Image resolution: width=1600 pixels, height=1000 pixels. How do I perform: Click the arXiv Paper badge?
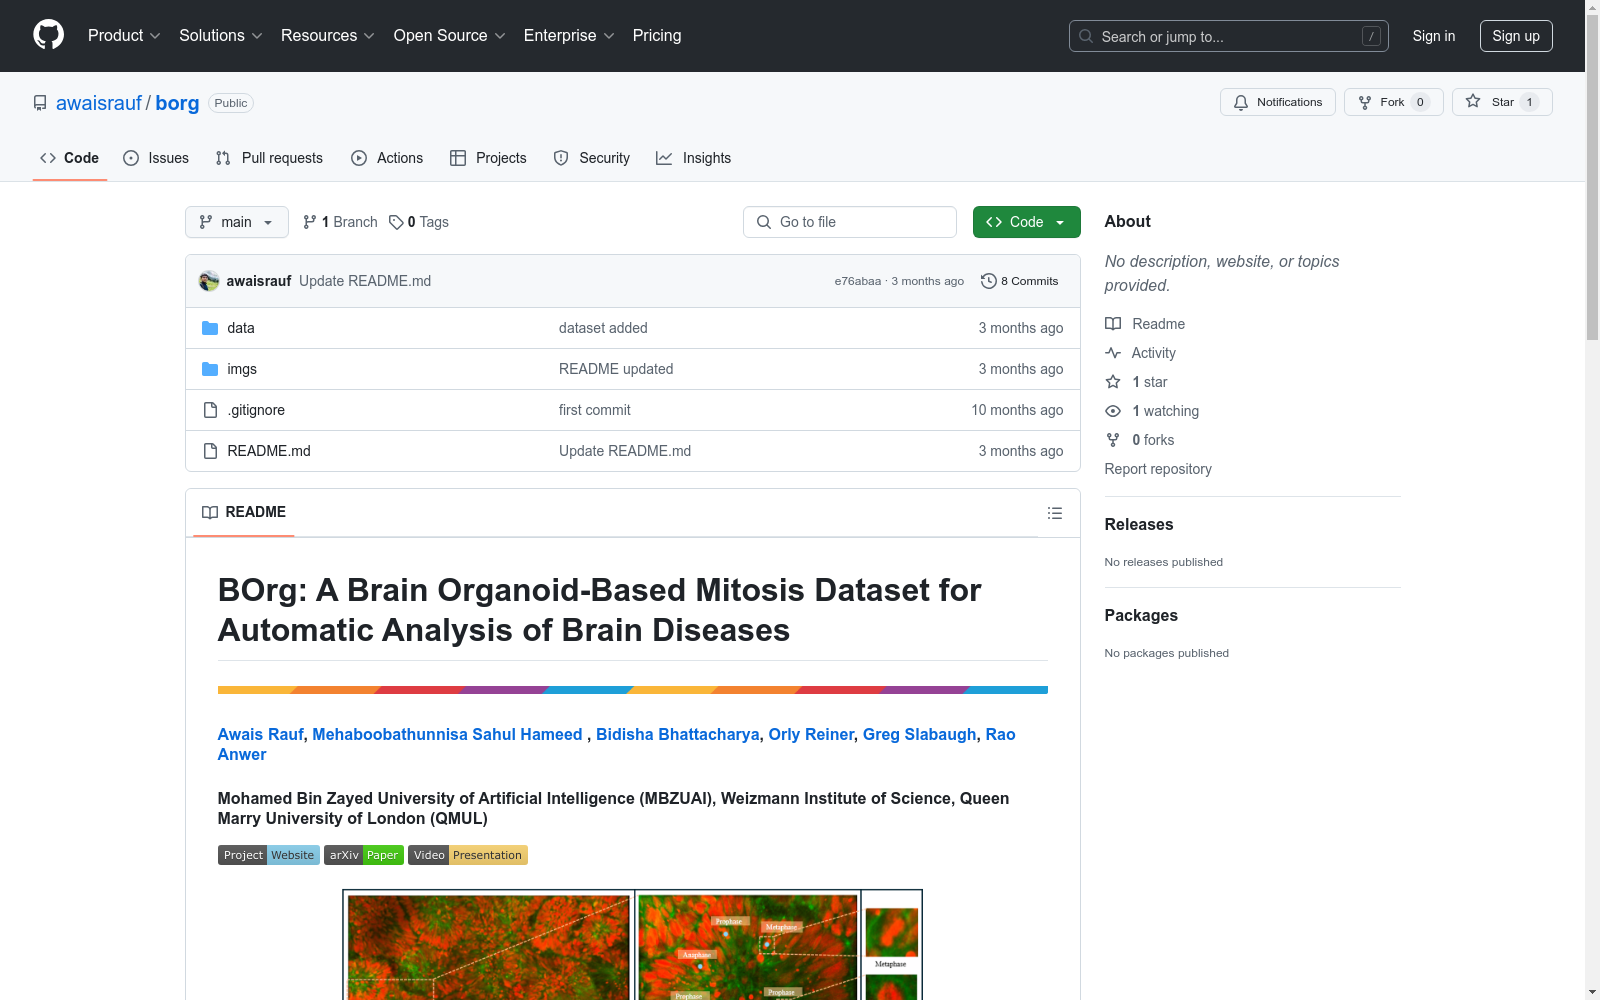pos(364,855)
